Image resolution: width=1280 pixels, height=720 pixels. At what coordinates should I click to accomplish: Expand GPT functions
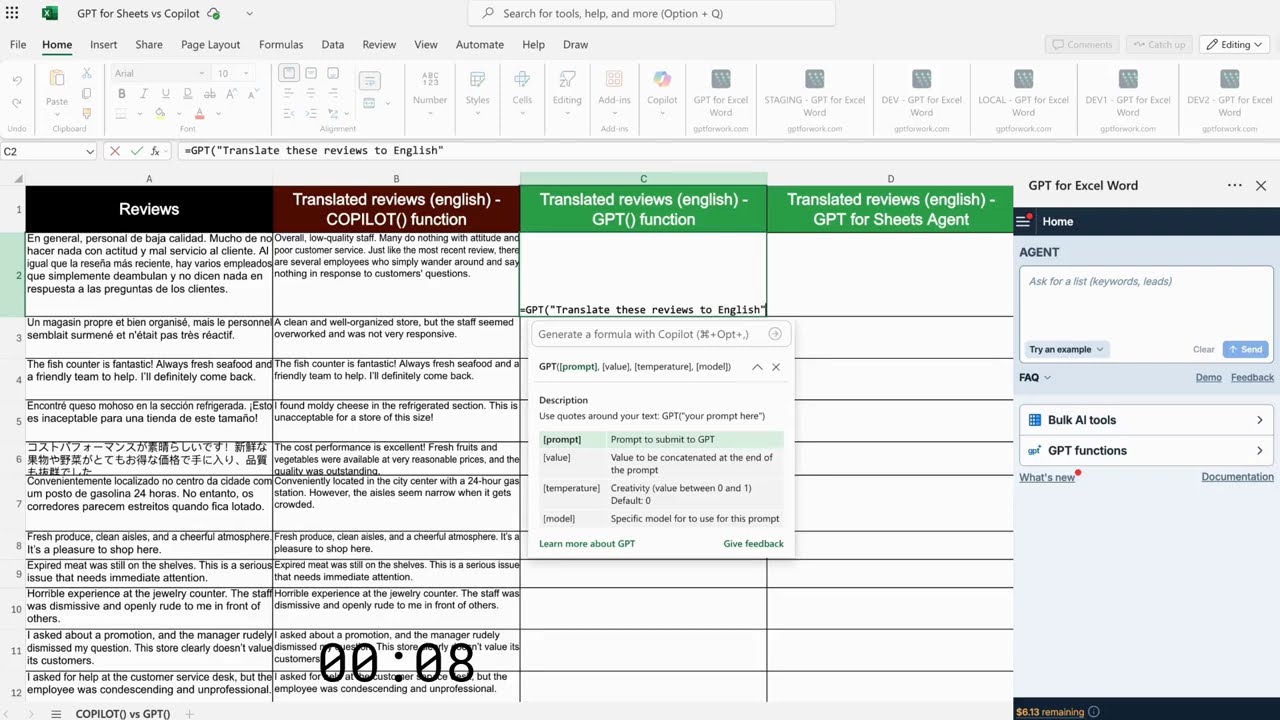tap(1146, 450)
